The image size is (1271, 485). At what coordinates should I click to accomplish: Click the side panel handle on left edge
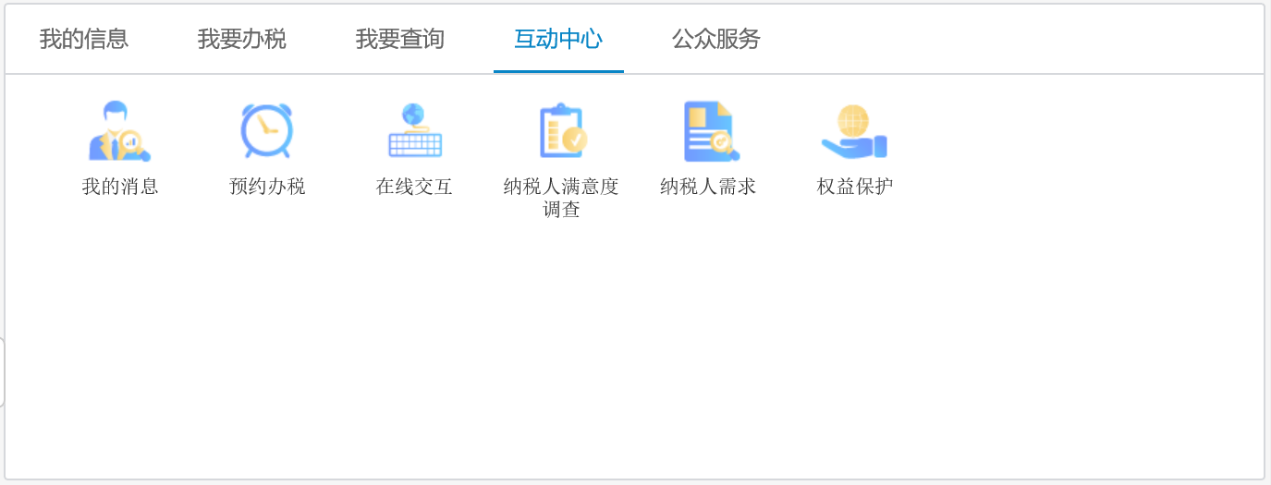[x=3, y=372]
